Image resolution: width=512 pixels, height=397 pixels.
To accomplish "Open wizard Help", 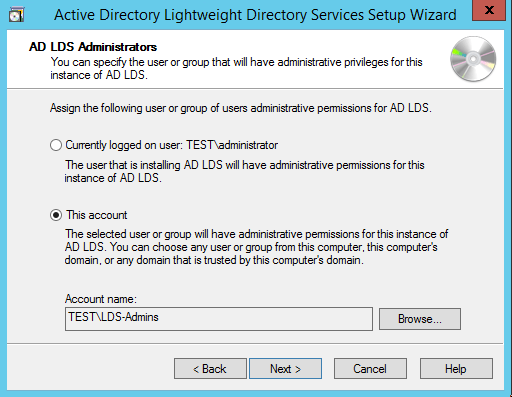I will pyautogui.click(x=456, y=369).
